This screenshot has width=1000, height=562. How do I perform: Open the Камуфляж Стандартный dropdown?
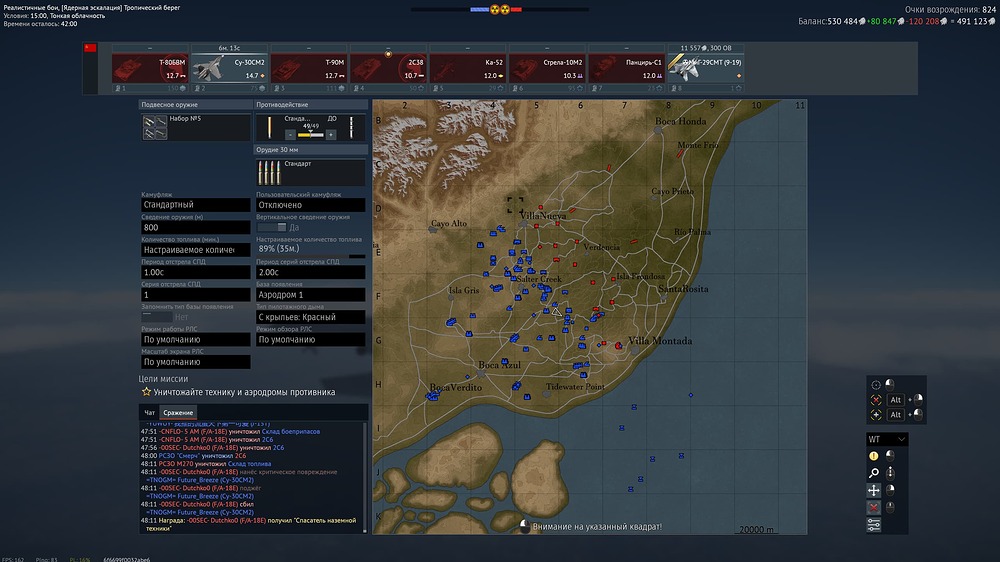tap(195, 205)
